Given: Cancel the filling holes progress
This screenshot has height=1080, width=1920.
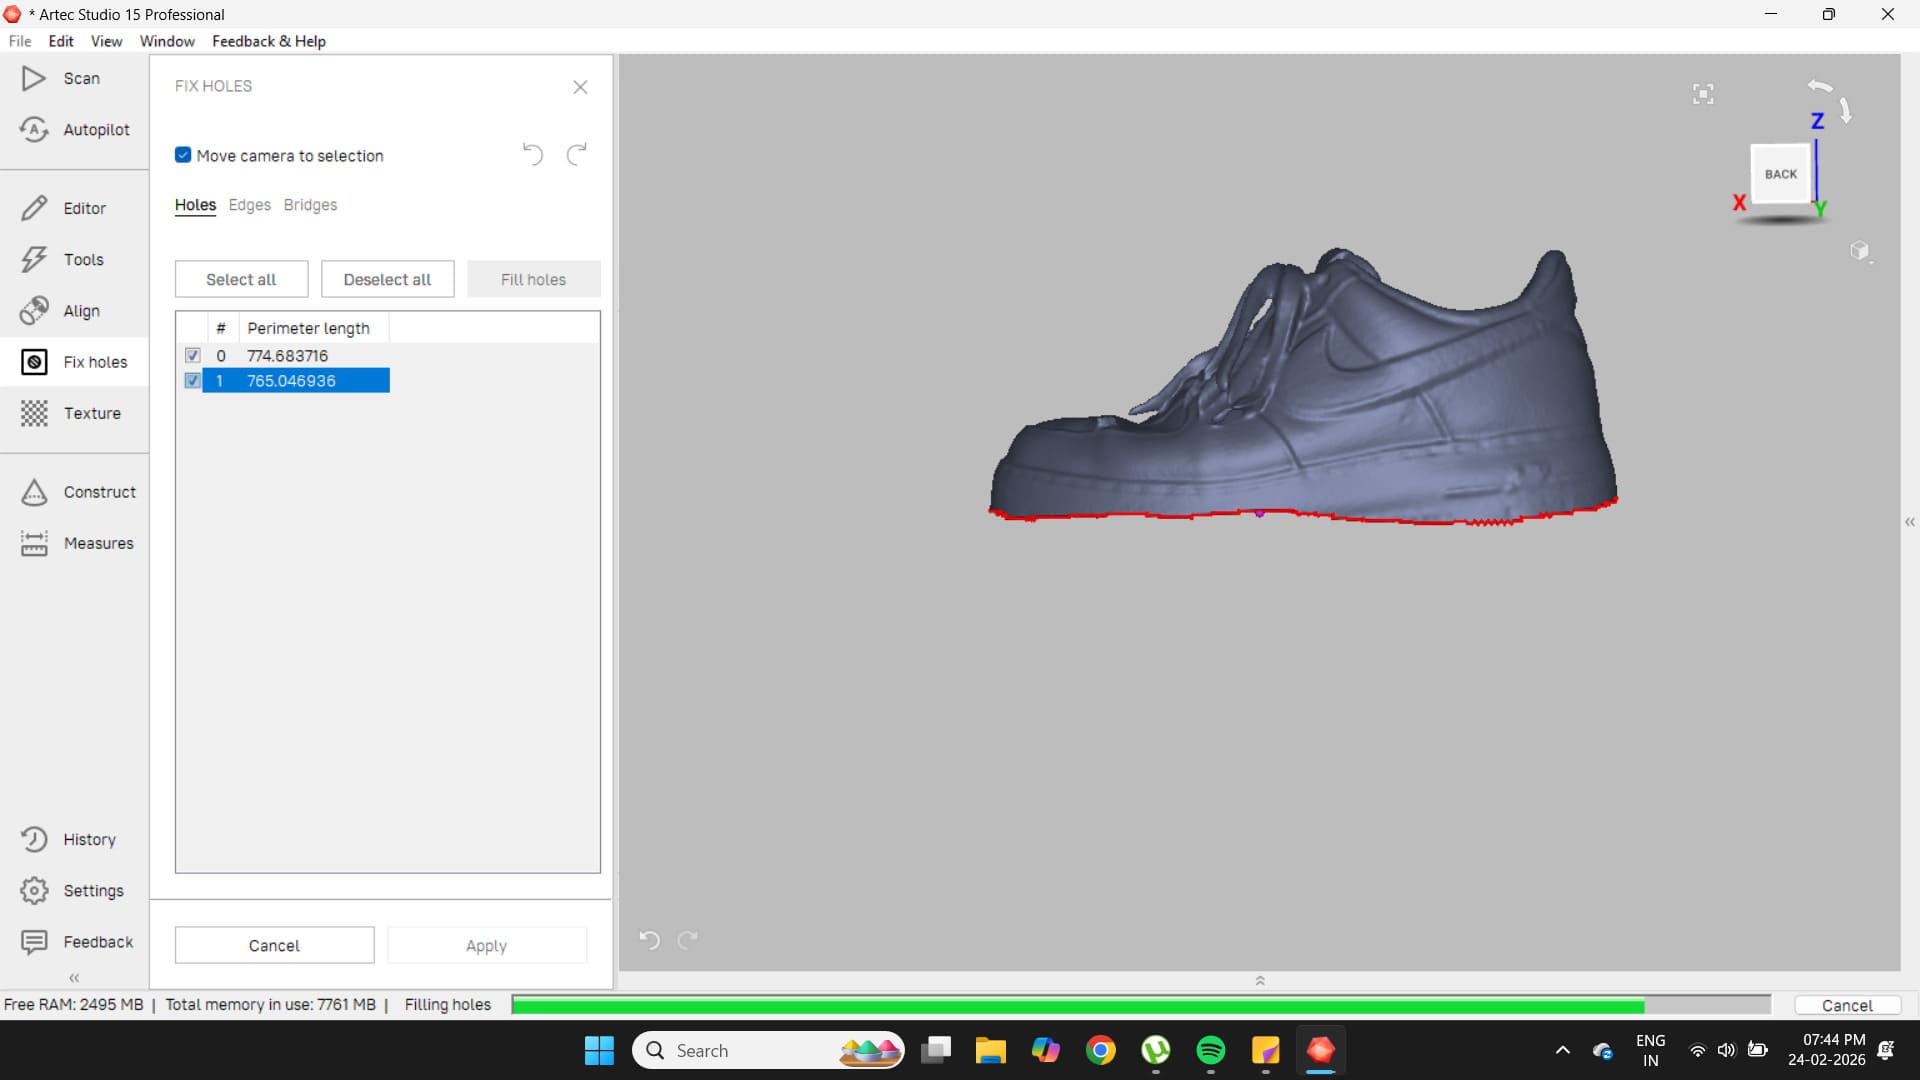Looking at the screenshot, I should click(x=1846, y=1005).
